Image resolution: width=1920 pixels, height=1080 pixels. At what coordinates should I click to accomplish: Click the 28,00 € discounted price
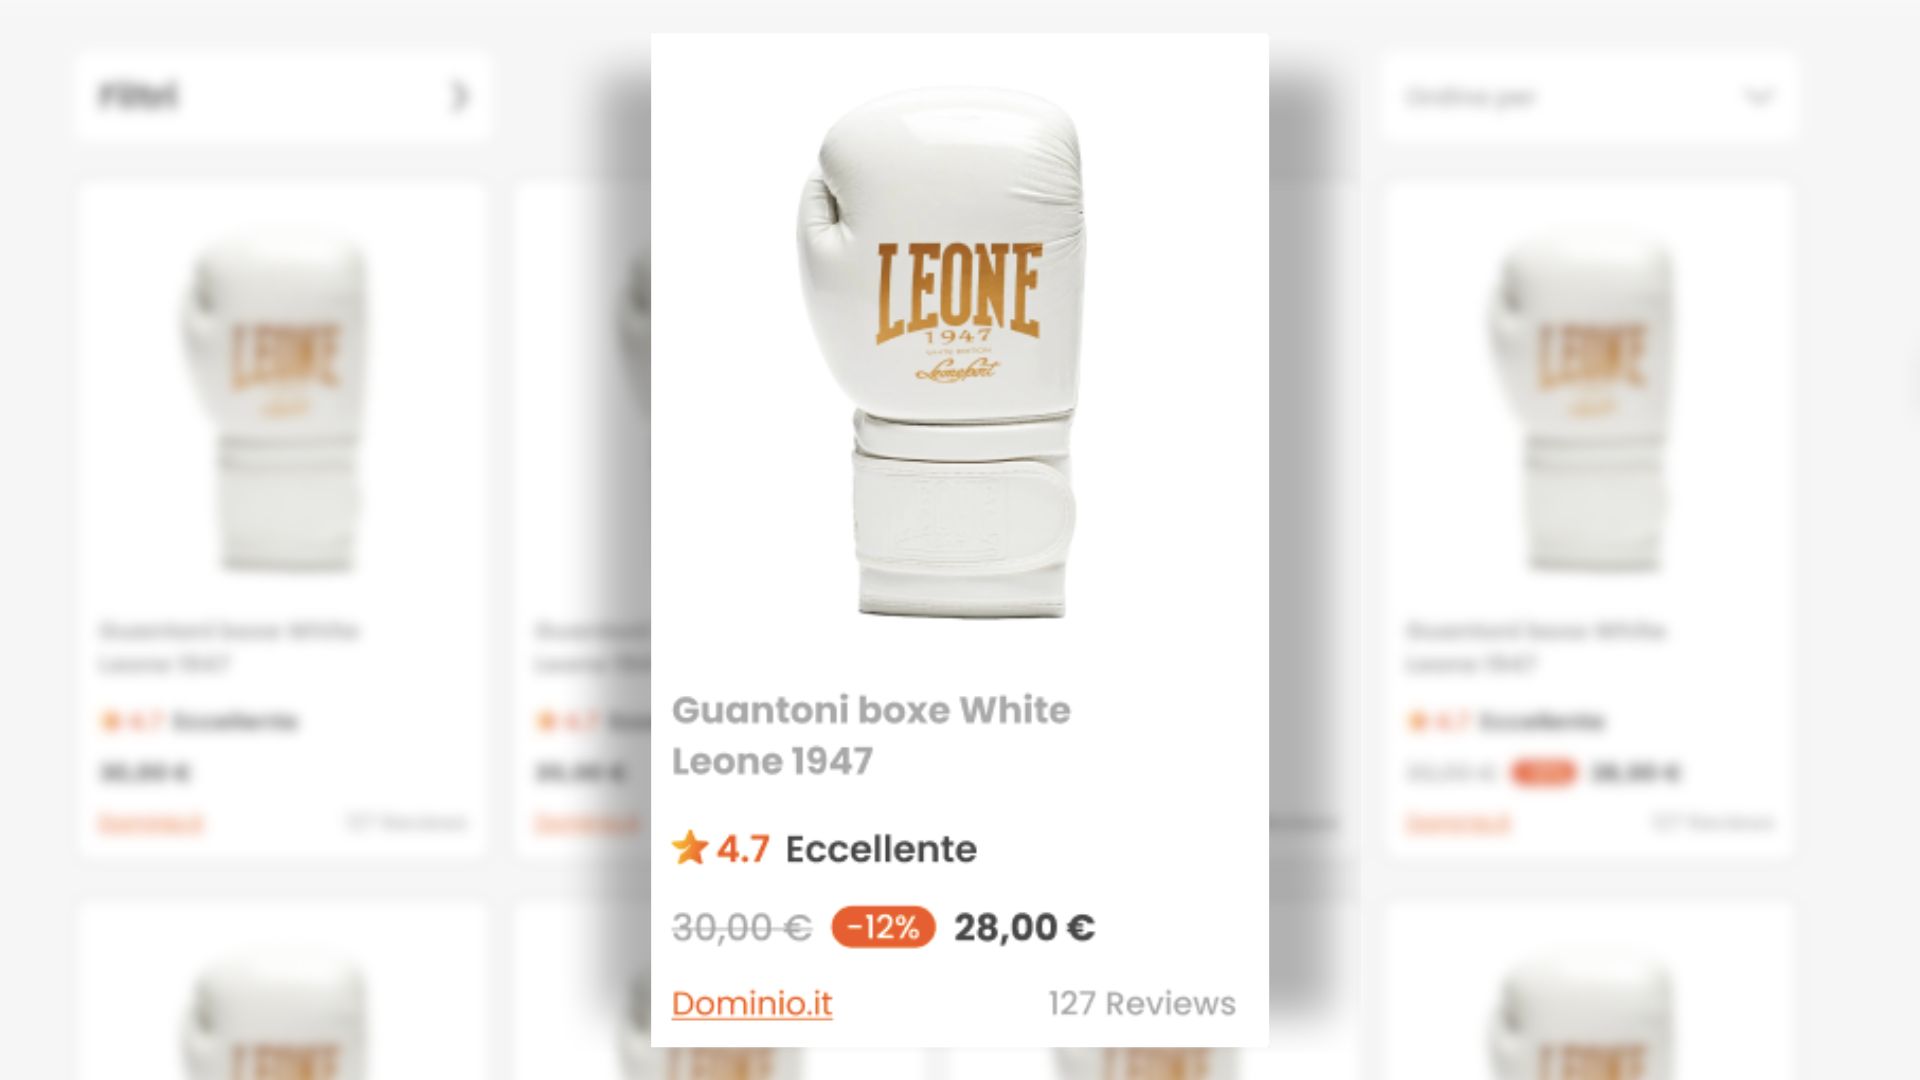(x=1024, y=927)
